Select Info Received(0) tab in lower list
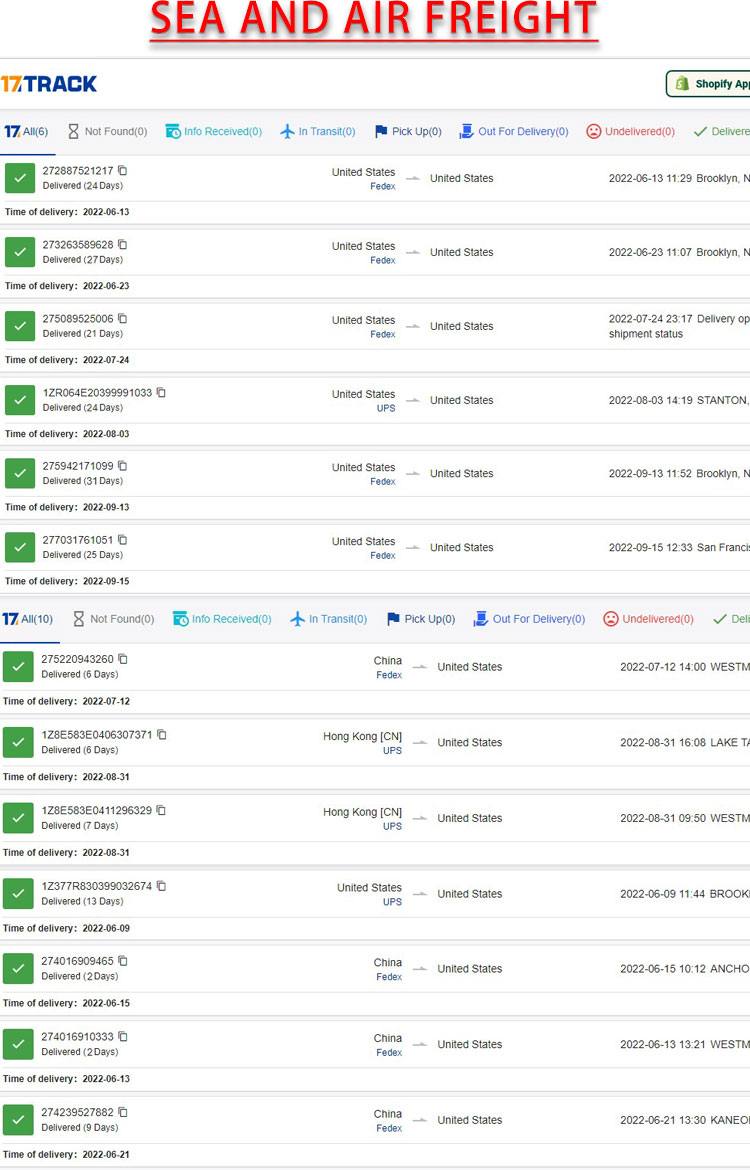Viewport: 750px width, 1170px height. point(222,619)
